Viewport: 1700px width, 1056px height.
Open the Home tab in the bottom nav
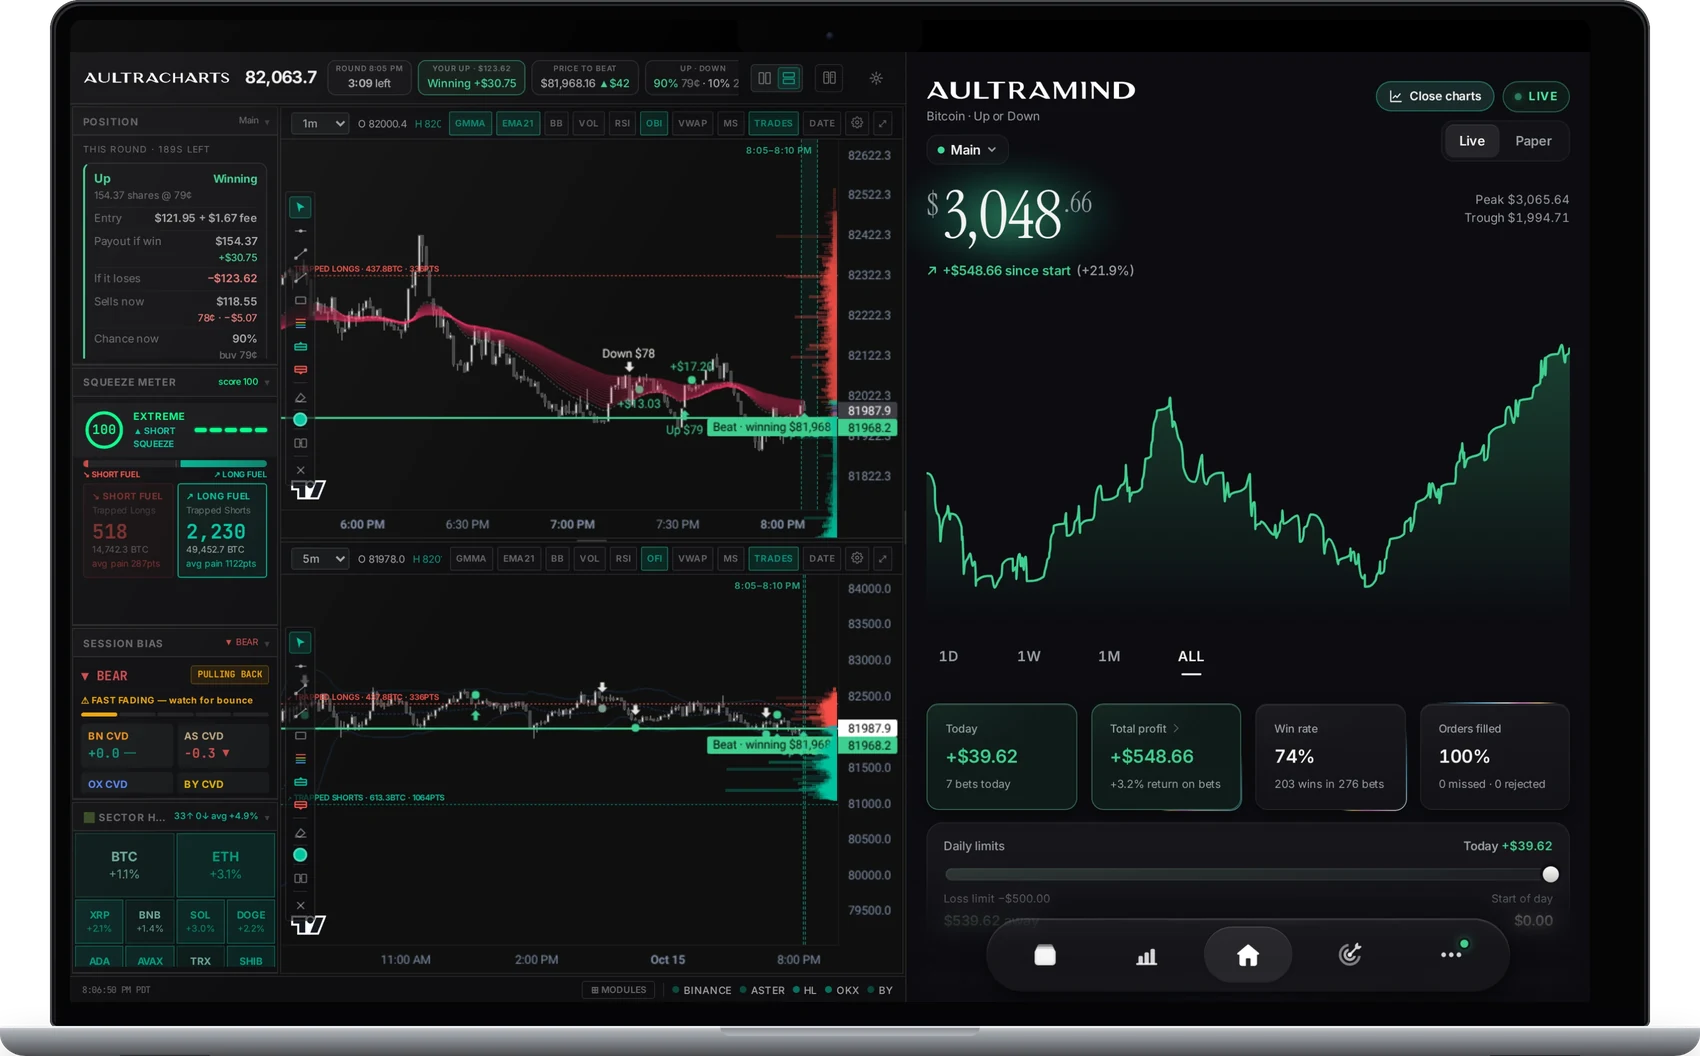[1248, 956]
